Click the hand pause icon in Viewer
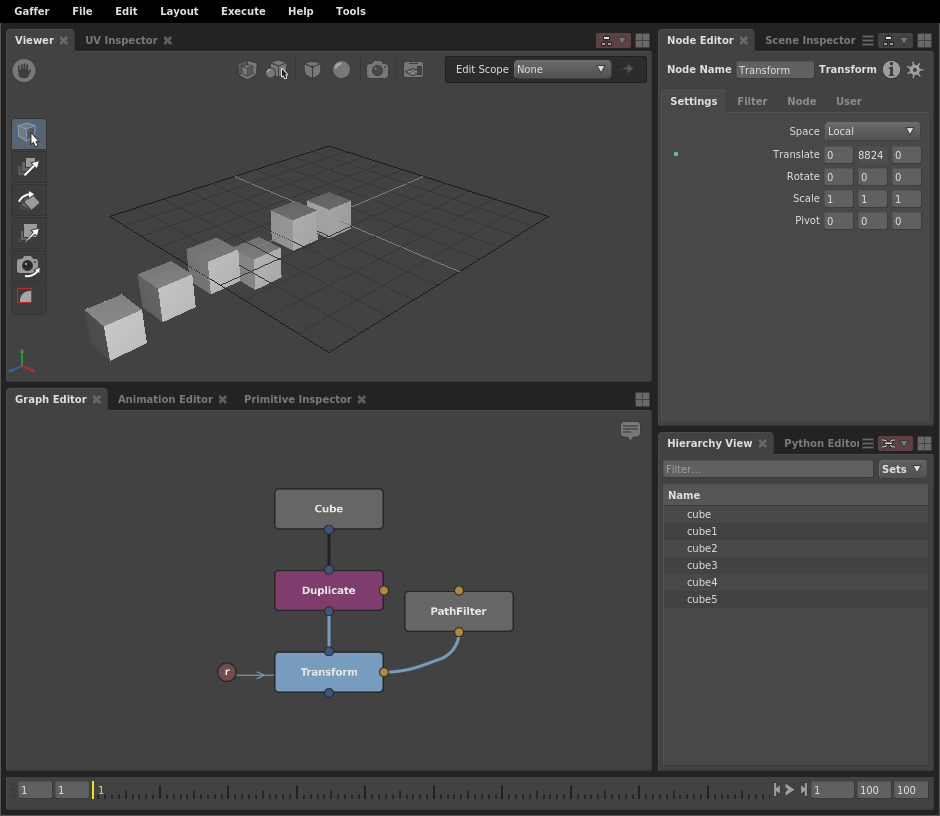 [x=24, y=70]
